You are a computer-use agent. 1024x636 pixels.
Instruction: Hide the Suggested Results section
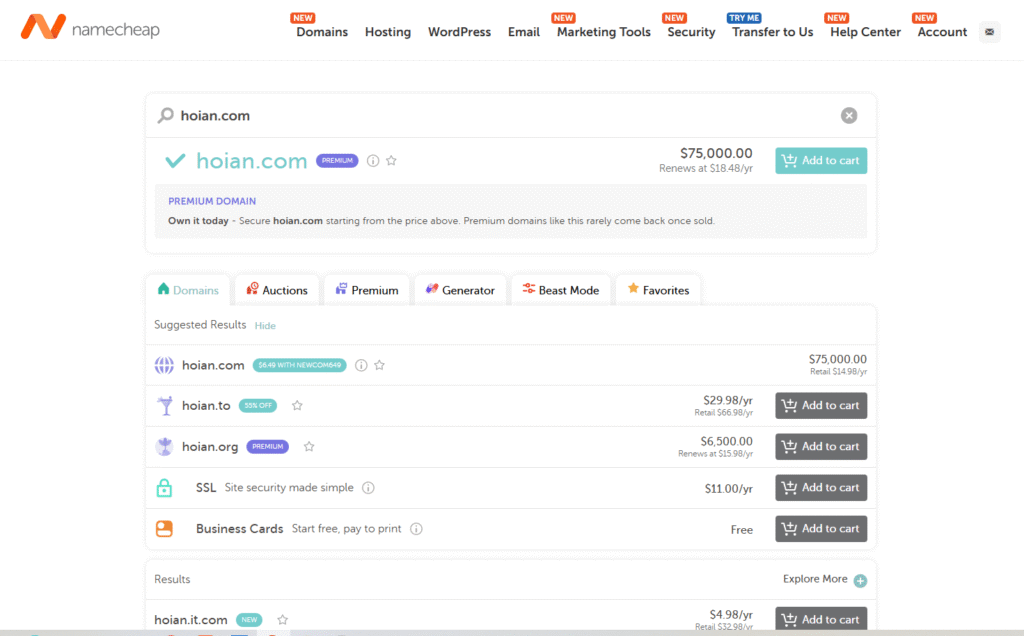[x=265, y=326]
